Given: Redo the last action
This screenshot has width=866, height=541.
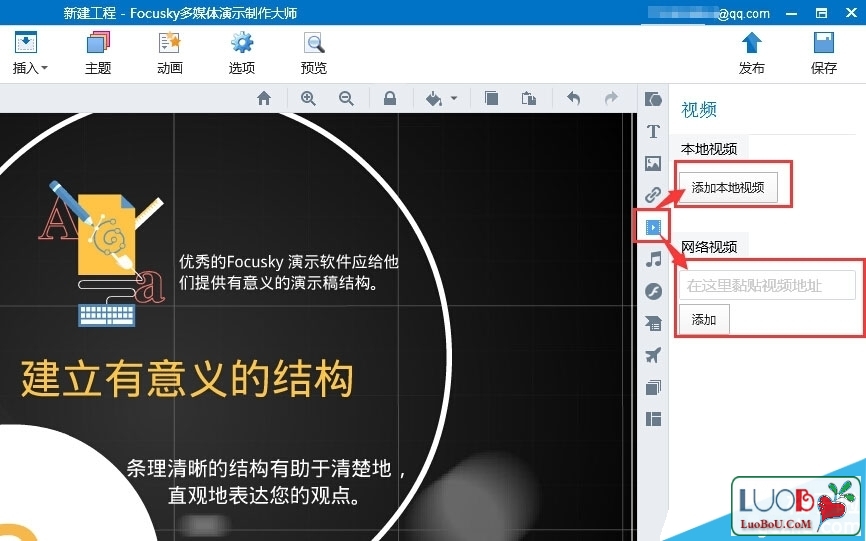Looking at the screenshot, I should (611, 98).
